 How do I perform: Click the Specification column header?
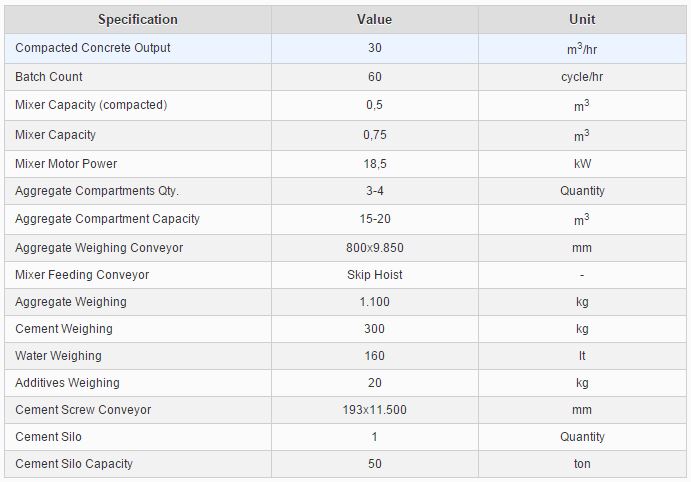coord(138,20)
